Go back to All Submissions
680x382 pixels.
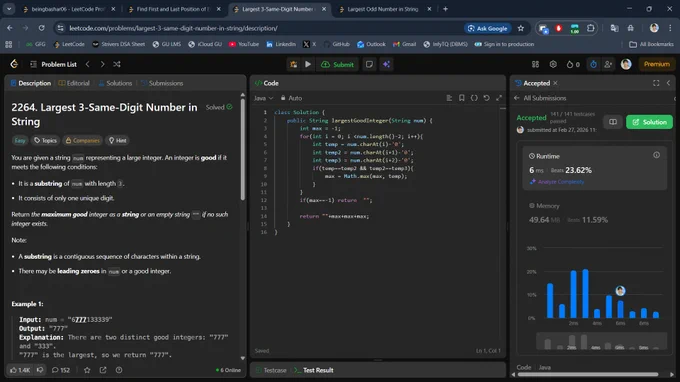(540, 98)
